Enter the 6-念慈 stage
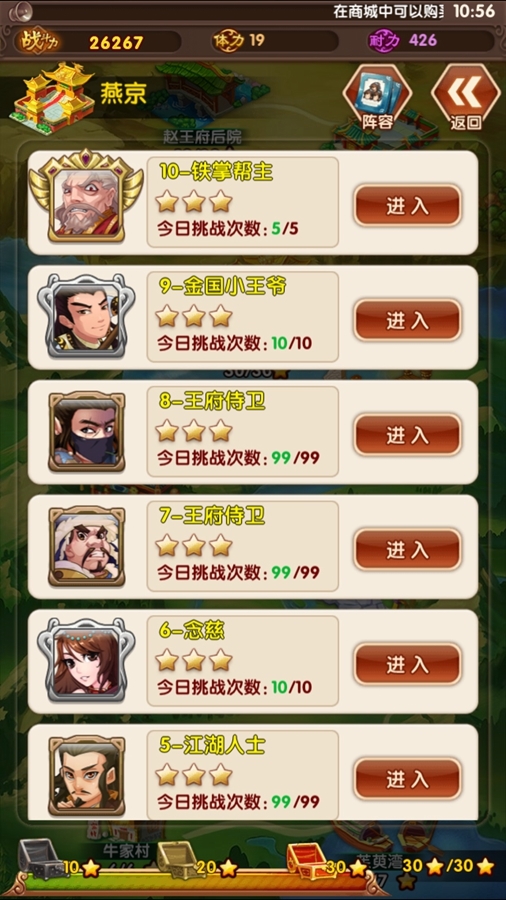The image size is (506, 900). [407, 665]
